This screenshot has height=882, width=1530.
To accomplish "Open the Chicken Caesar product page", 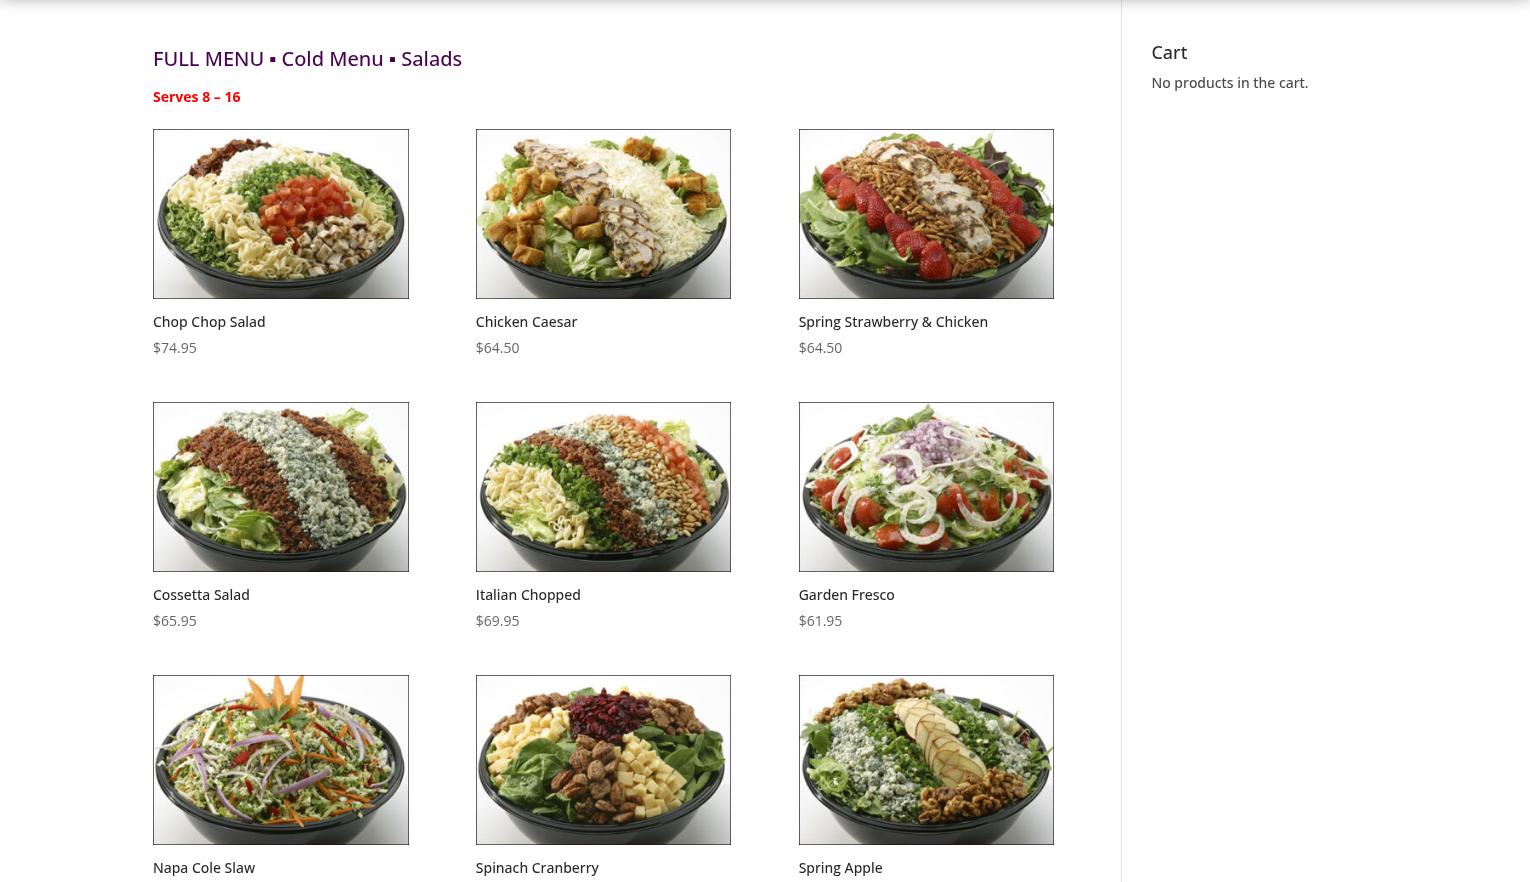I will (526, 321).
